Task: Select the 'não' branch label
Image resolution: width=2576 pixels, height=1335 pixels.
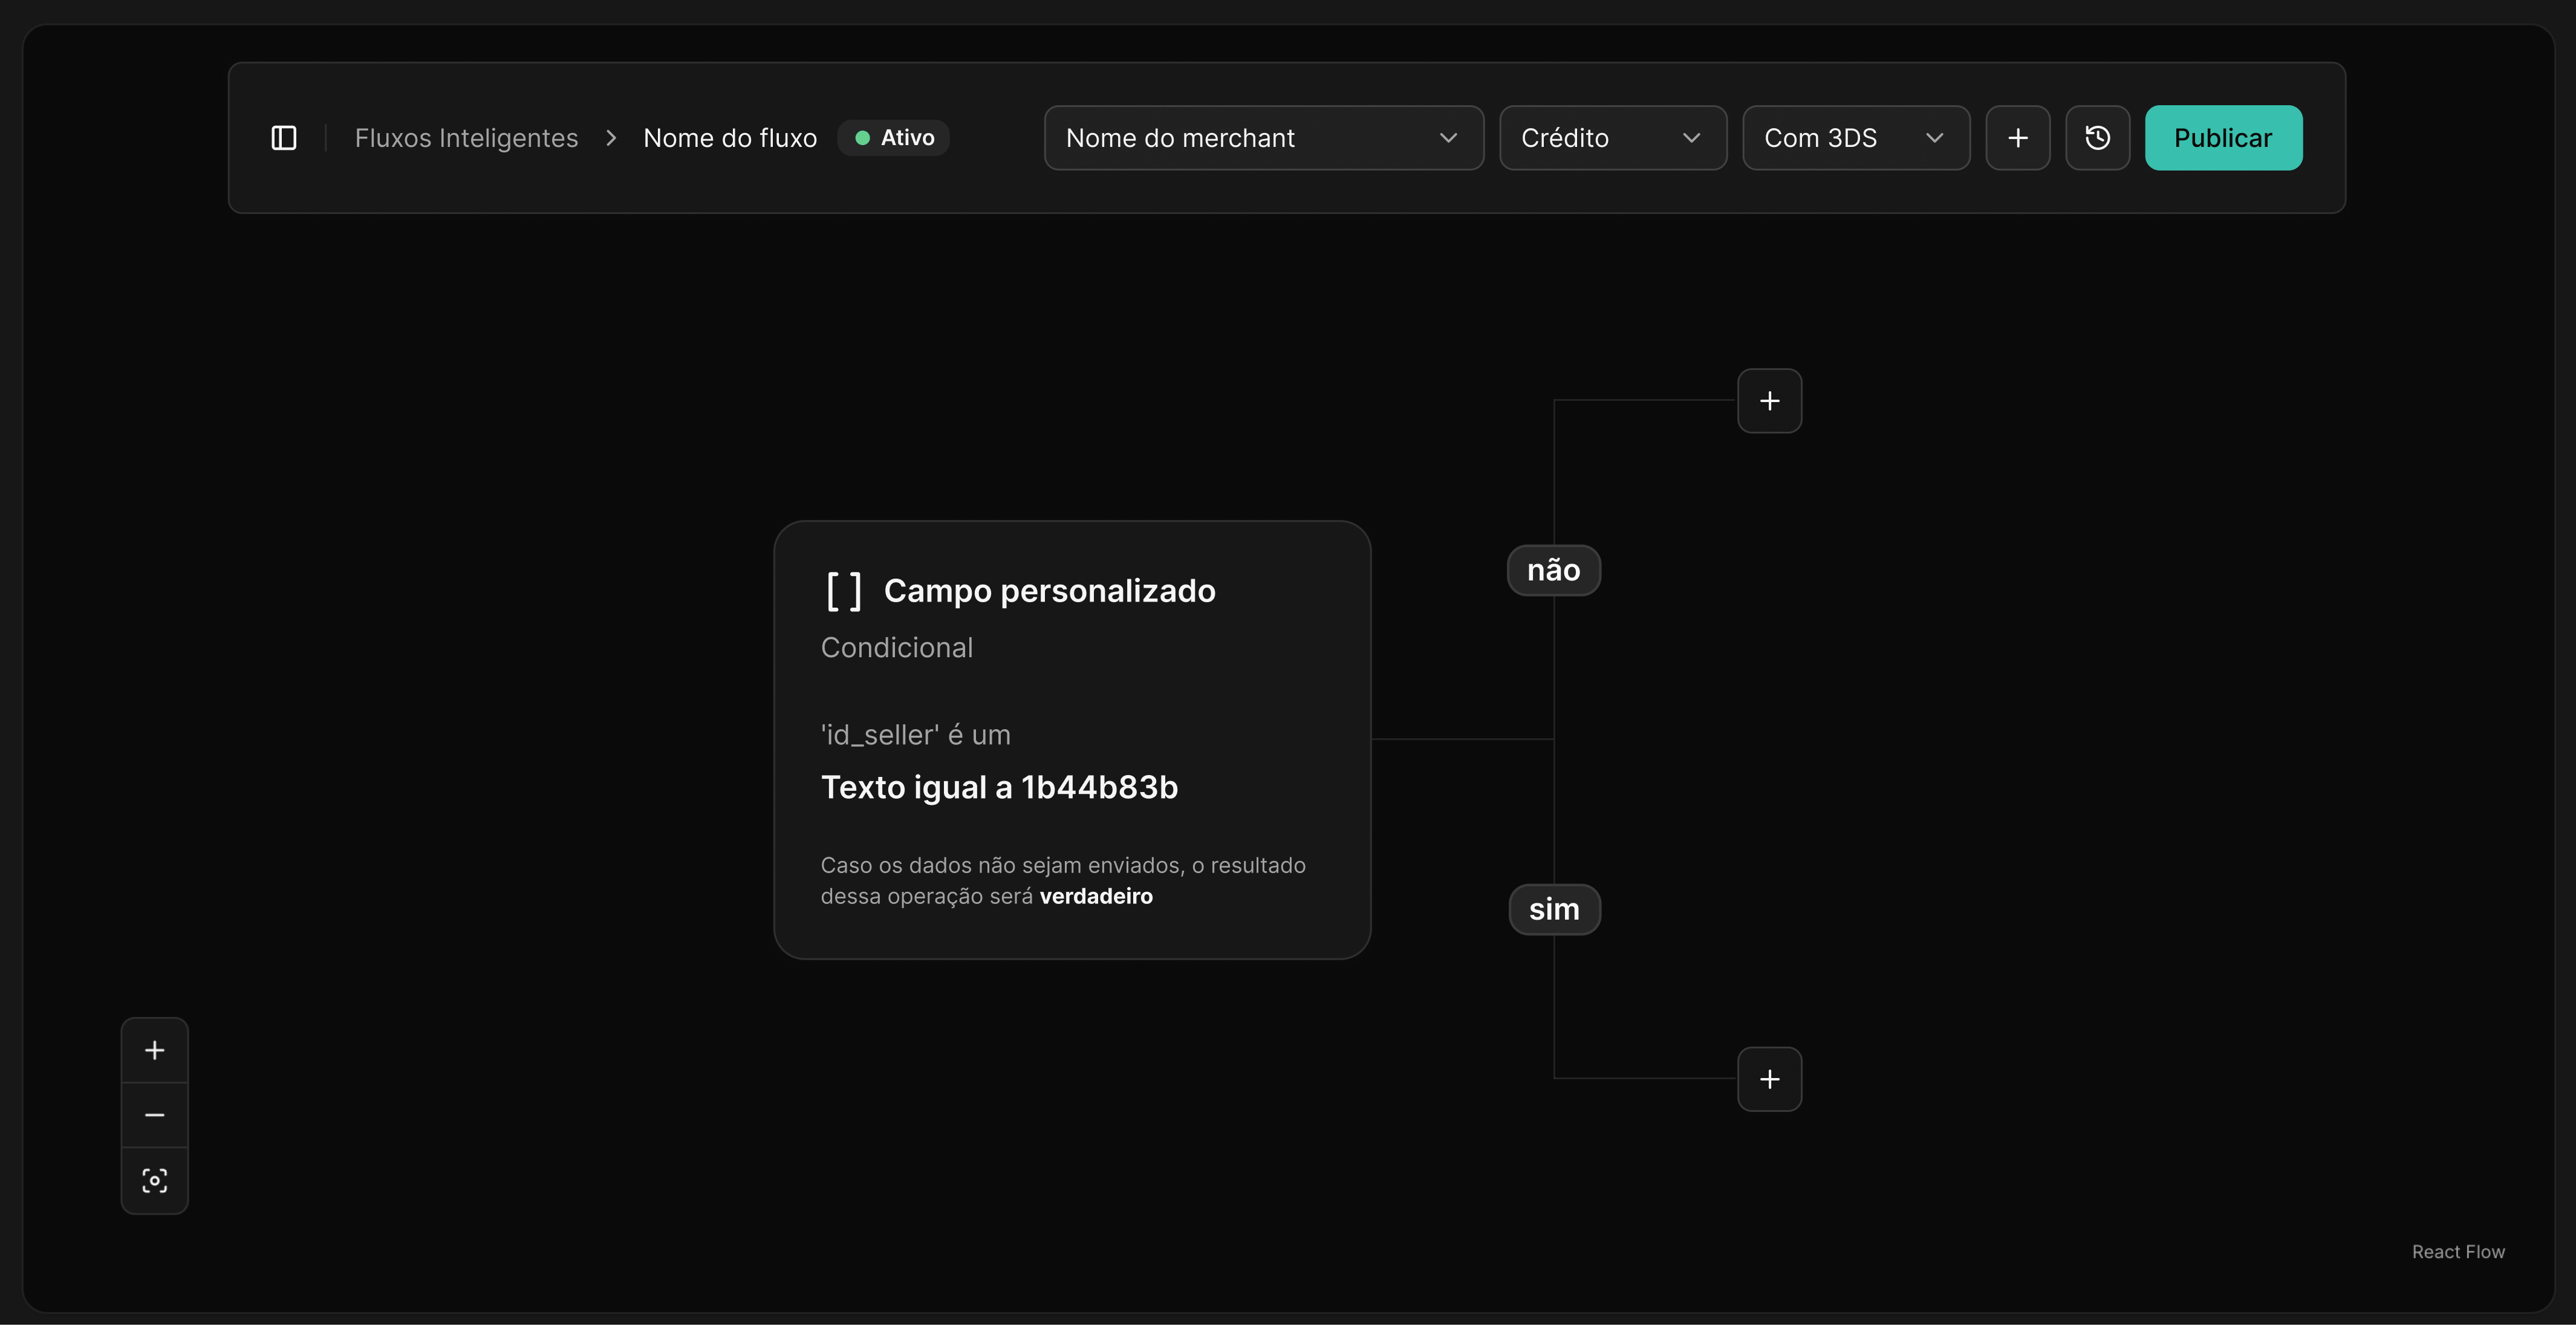Action: [1554, 571]
